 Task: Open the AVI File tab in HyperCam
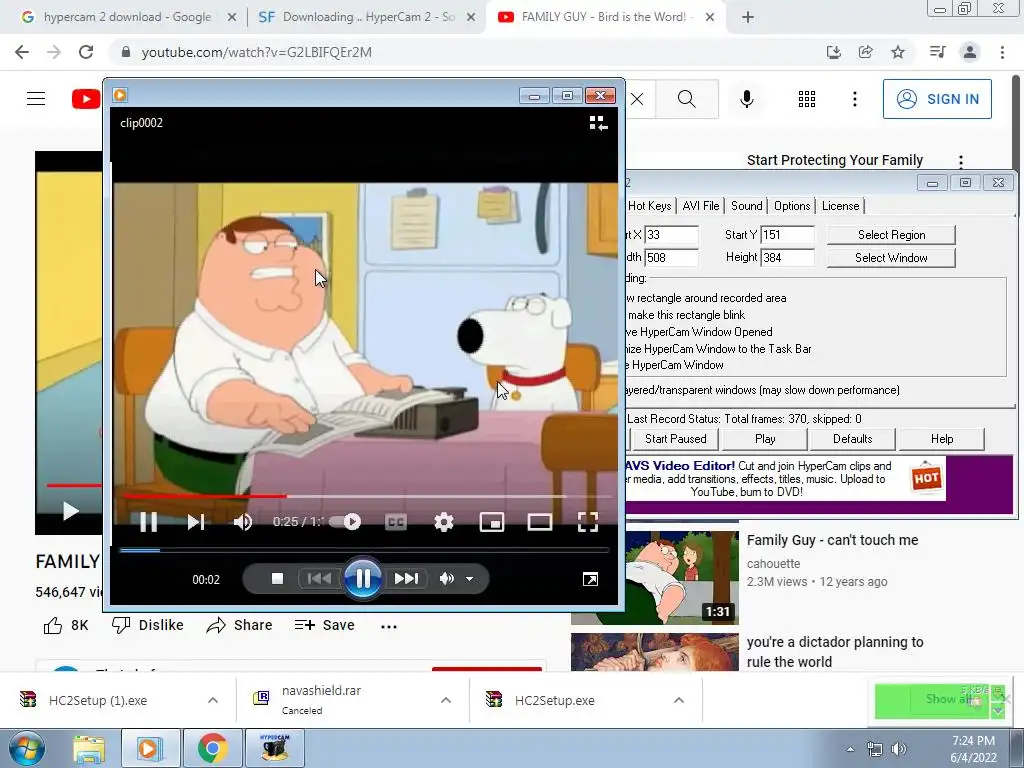coord(701,206)
